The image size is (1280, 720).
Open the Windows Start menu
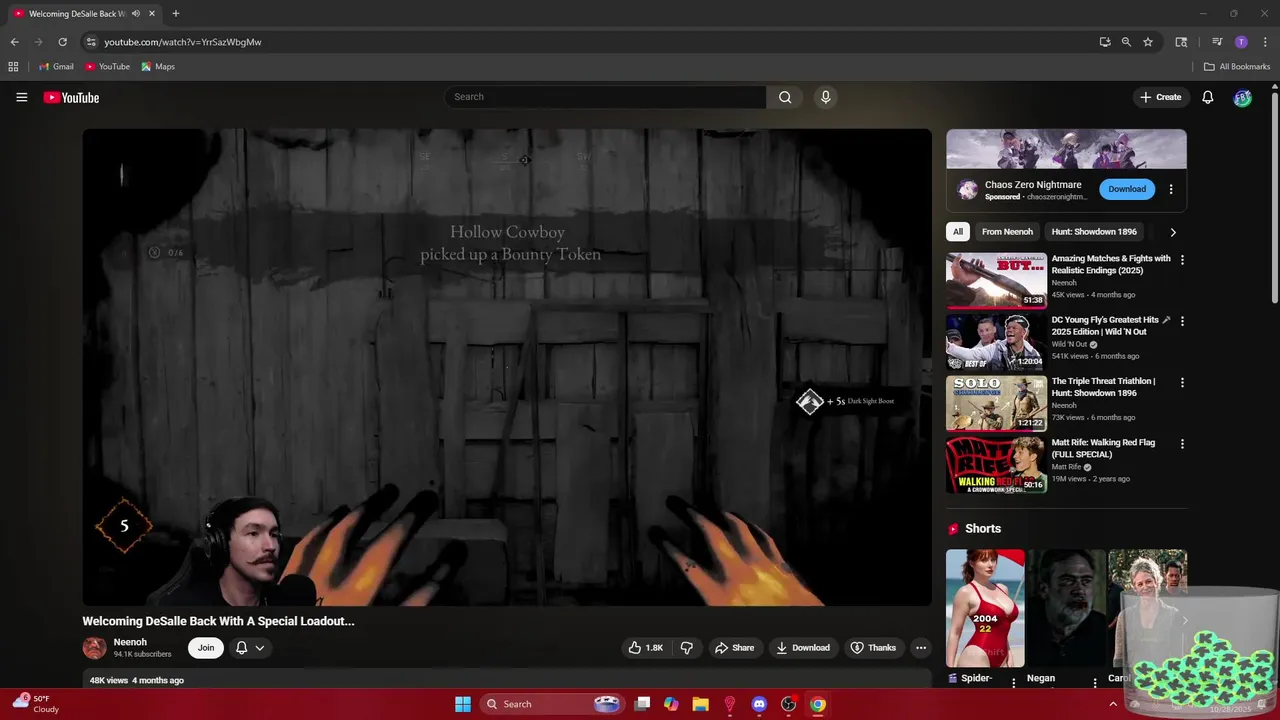(x=463, y=704)
